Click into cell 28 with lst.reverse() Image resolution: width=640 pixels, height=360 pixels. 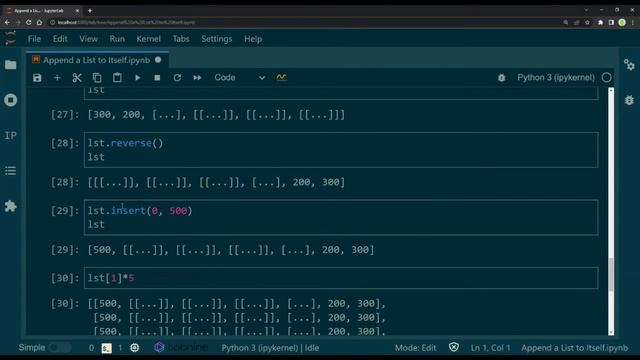coord(341,150)
